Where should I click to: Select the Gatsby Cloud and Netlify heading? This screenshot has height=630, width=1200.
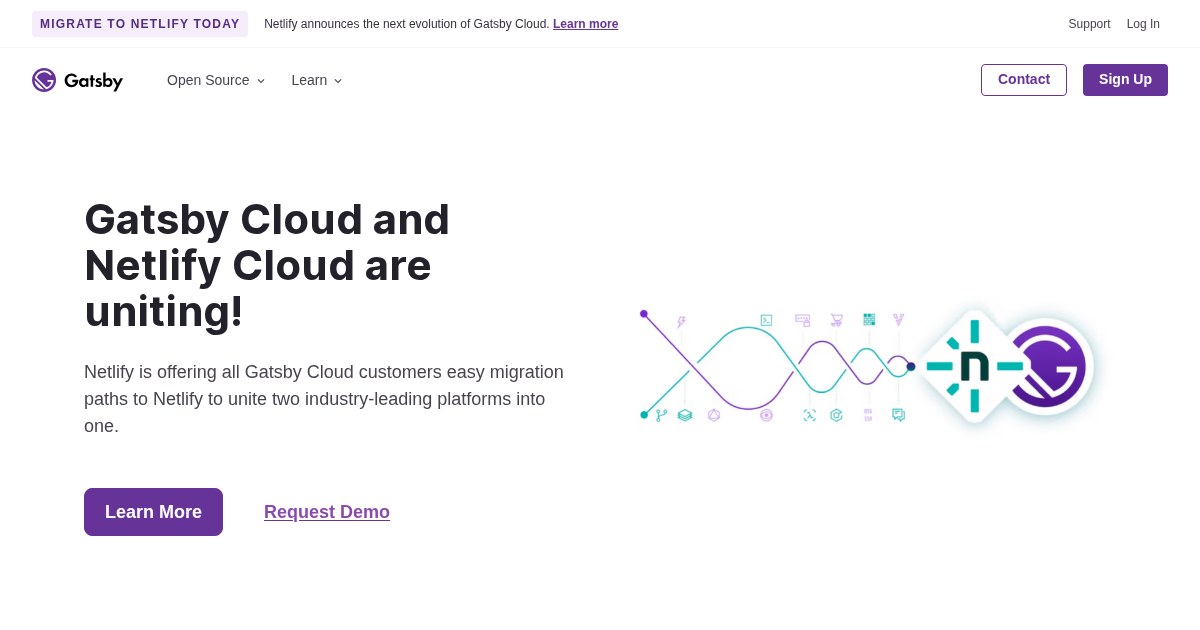[267, 265]
